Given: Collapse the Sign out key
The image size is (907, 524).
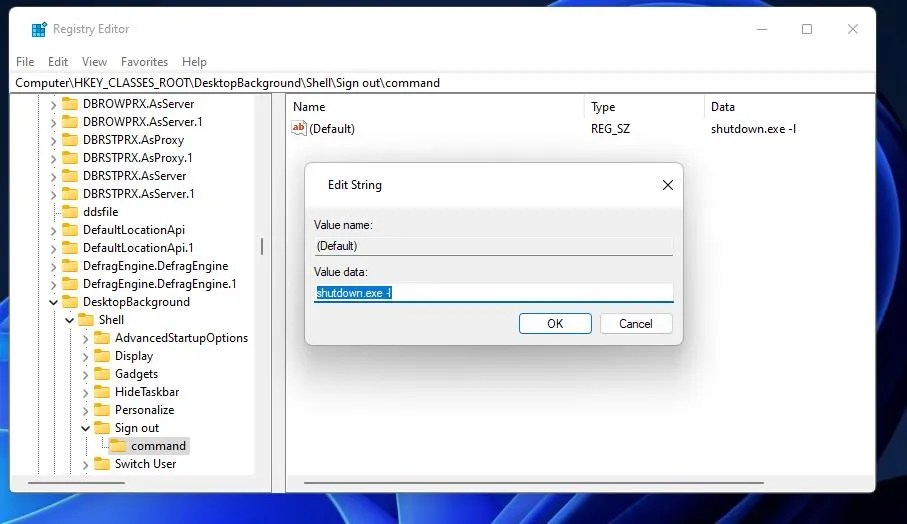Looking at the screenshot, I should [x=86, y=428].
